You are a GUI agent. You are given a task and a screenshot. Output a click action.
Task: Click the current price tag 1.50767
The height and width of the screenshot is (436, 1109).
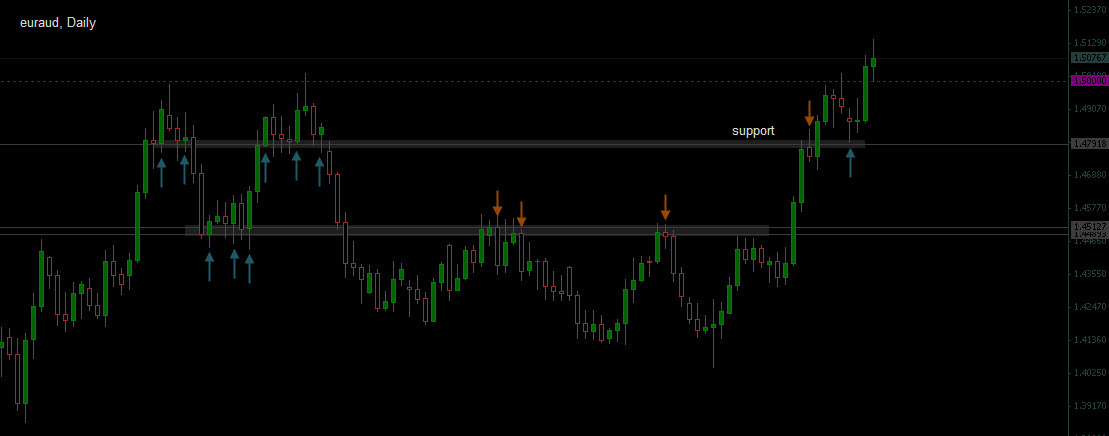pyautogui.click(x=1089, y=58)
